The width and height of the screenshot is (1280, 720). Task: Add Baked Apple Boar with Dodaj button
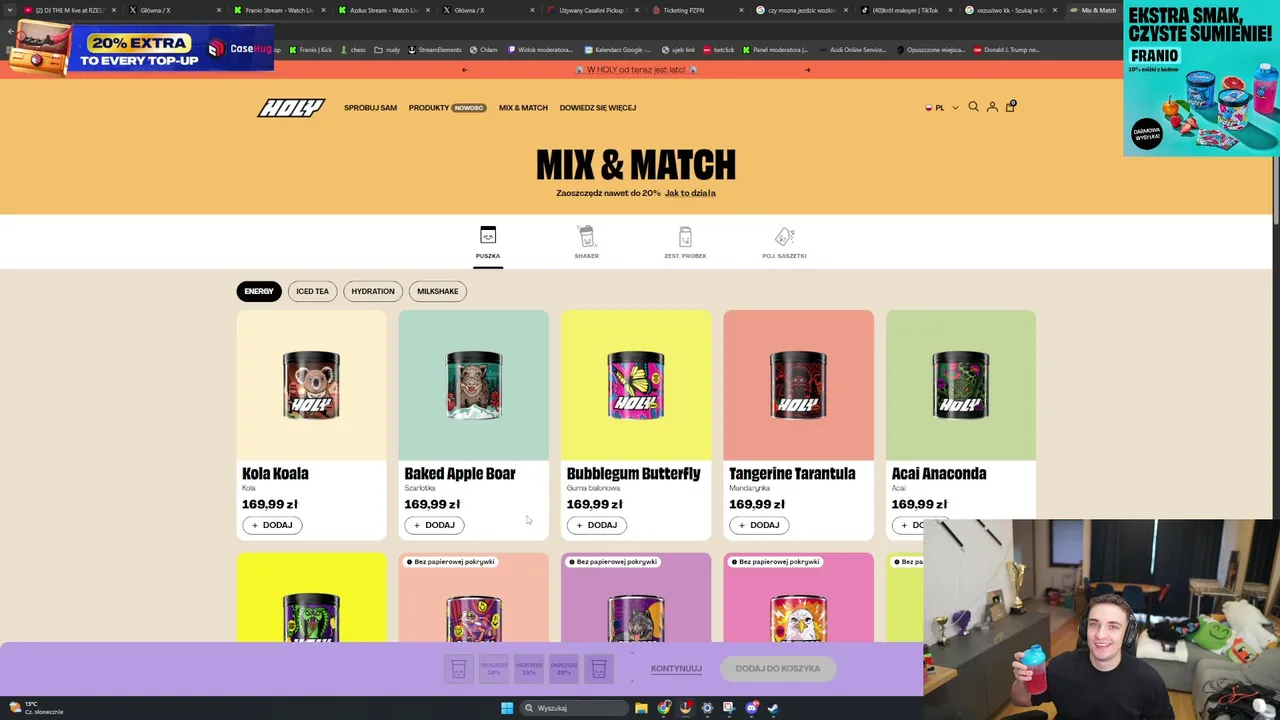(x=434, y=525)
